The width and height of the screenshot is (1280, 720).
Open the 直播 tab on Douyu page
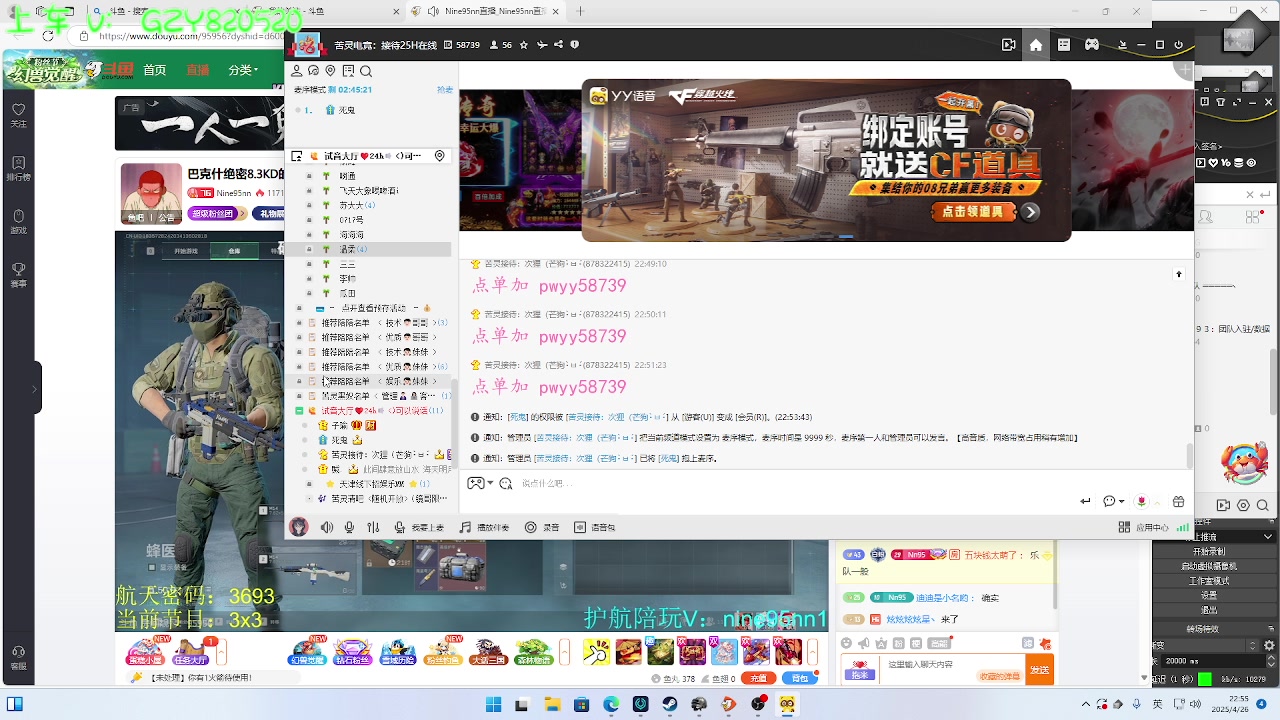tap(197, 70)
